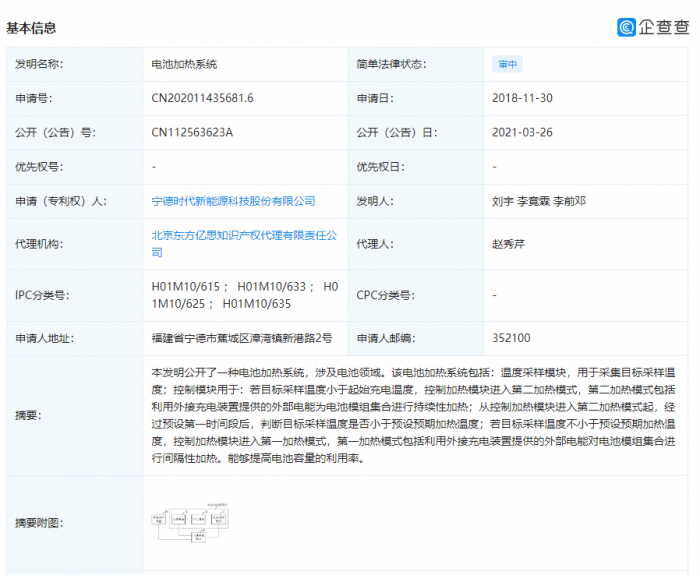This screenshot has height=575, width=700.
Task: Click IPC code H01M10/635
Action: [256, 303]
